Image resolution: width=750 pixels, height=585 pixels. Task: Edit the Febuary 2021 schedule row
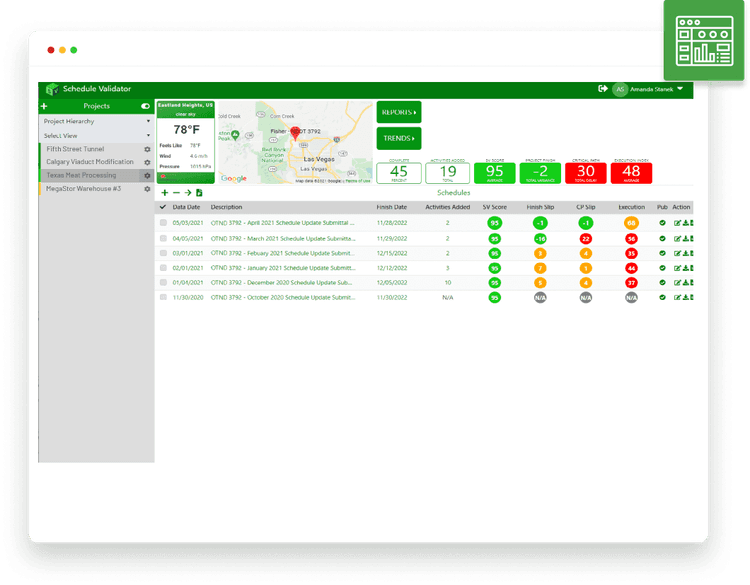[x=677, y=254]
